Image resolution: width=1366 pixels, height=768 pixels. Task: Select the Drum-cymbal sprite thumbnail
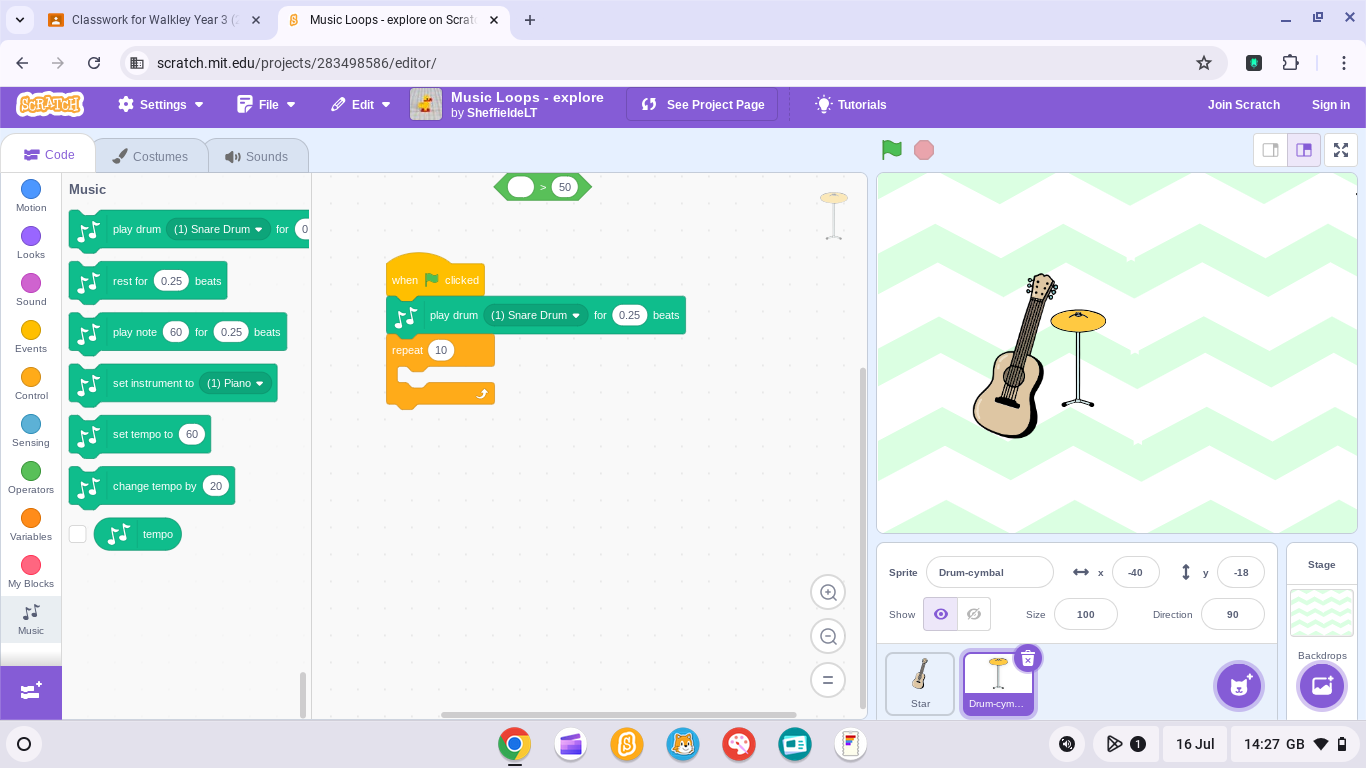(x=997, y=684)
